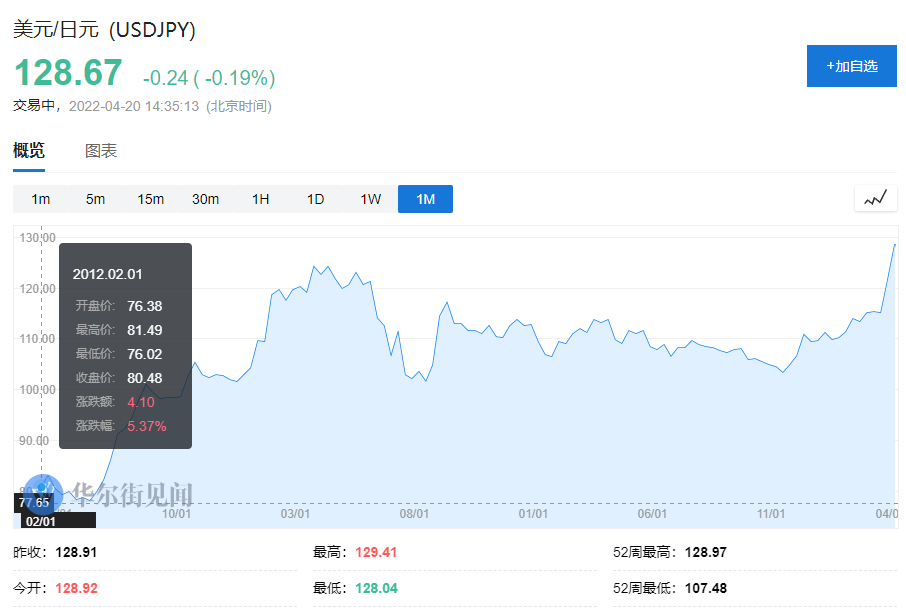Viewport: 906px width, 616px height.
Task: Click the 美元/日元 (USDJPY) title
Action: (104, 30)
